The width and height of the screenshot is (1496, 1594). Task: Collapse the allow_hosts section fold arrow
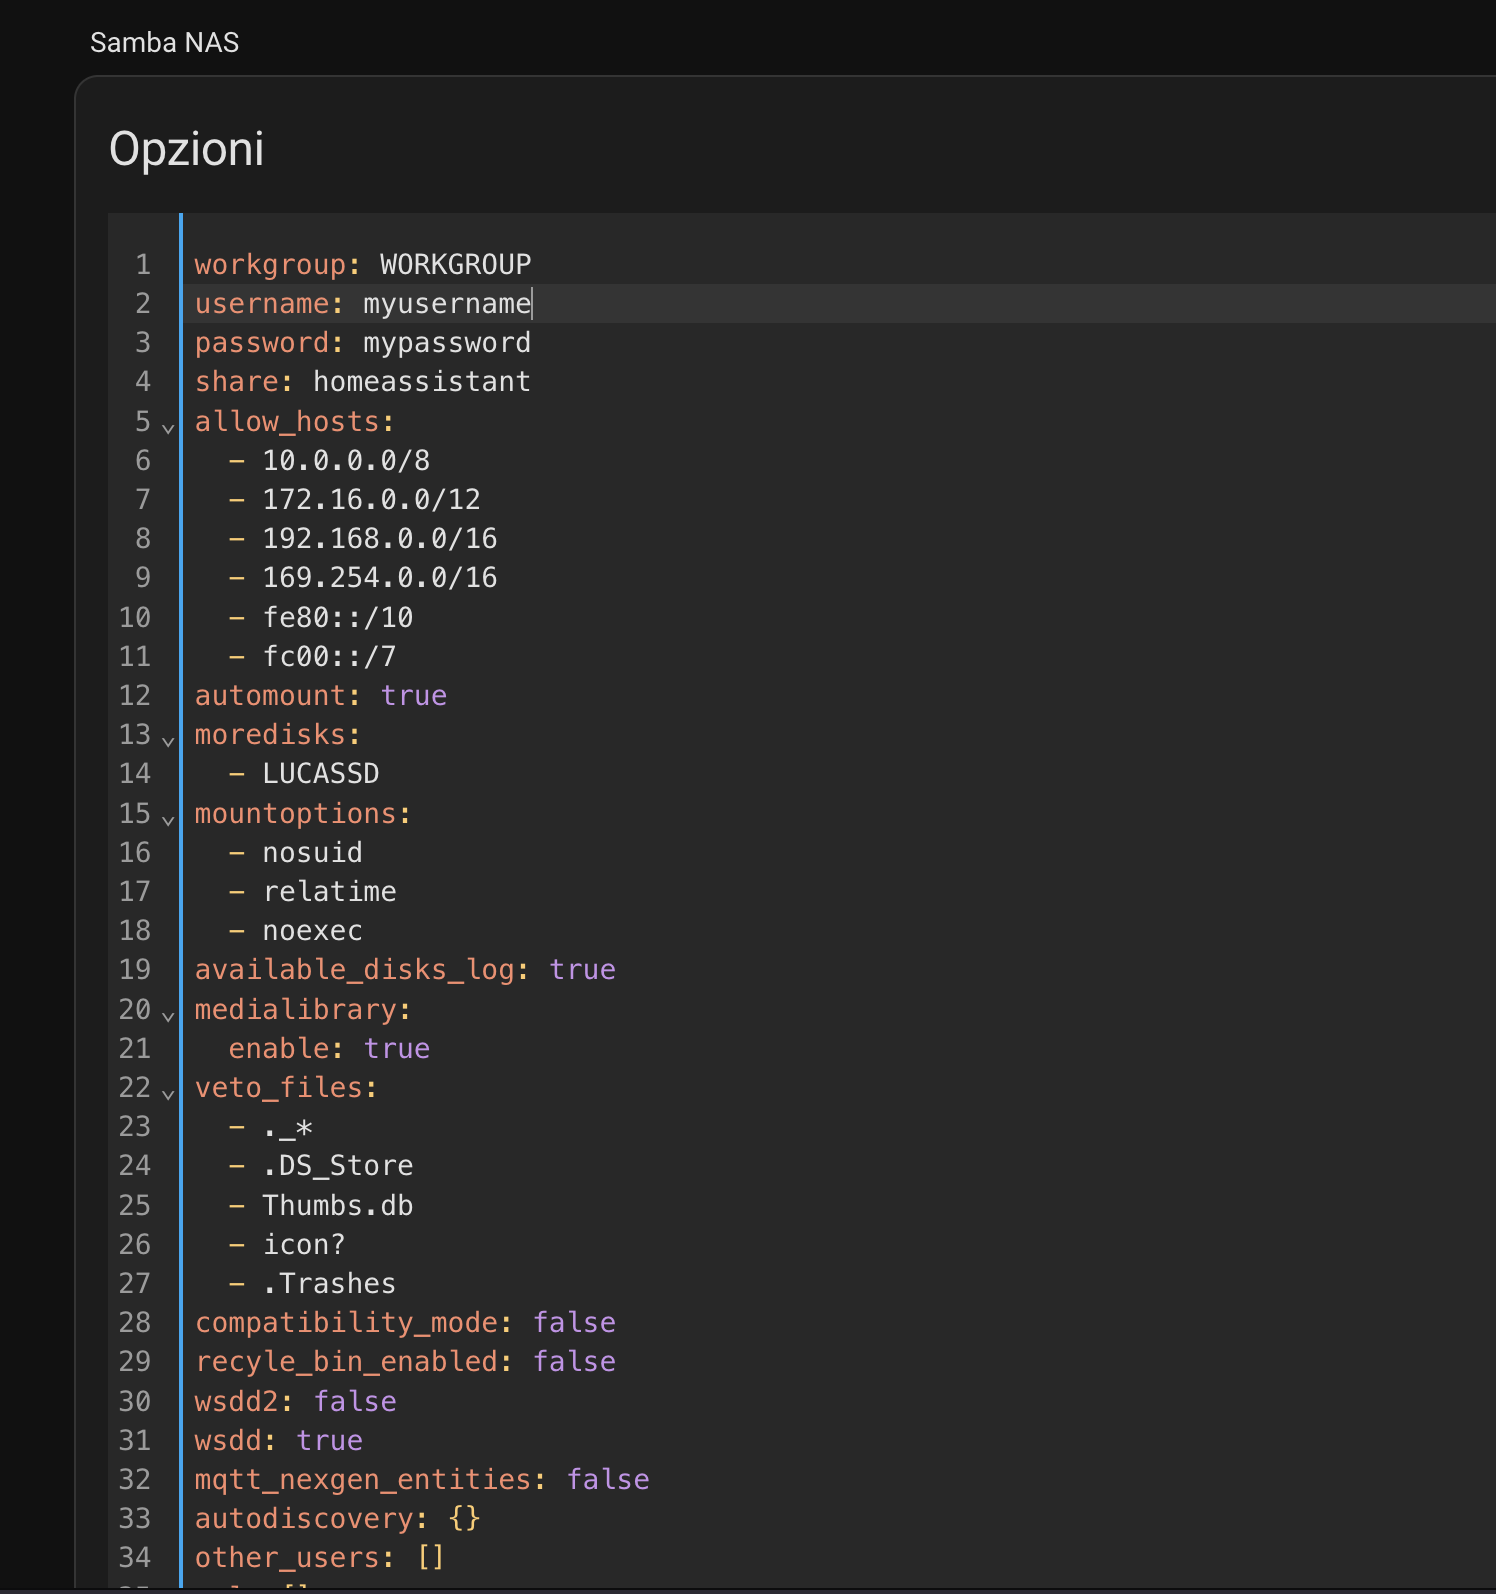tap(168, 427)
